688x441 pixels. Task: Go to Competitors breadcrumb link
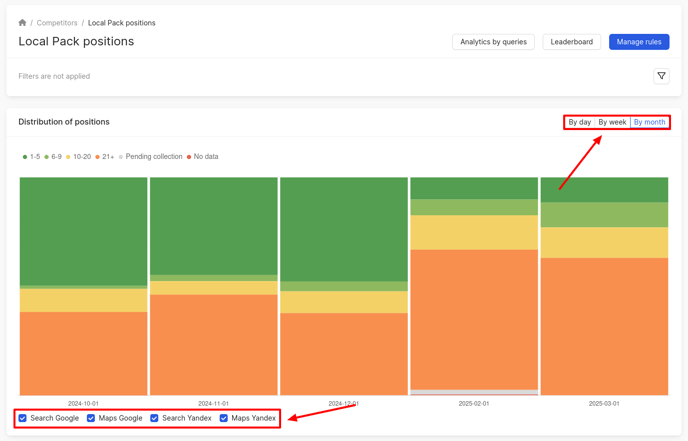coord(57,22)
